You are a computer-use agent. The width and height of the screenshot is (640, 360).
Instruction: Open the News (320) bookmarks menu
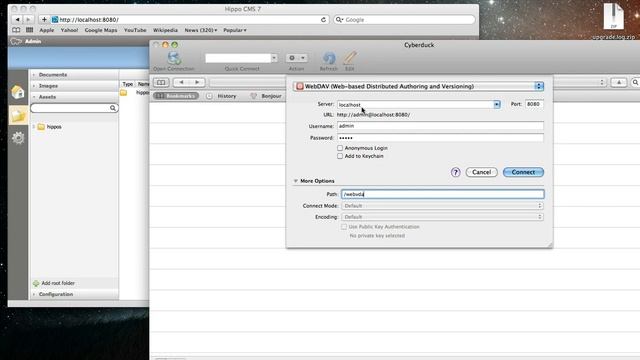click(x=200, y=30)
